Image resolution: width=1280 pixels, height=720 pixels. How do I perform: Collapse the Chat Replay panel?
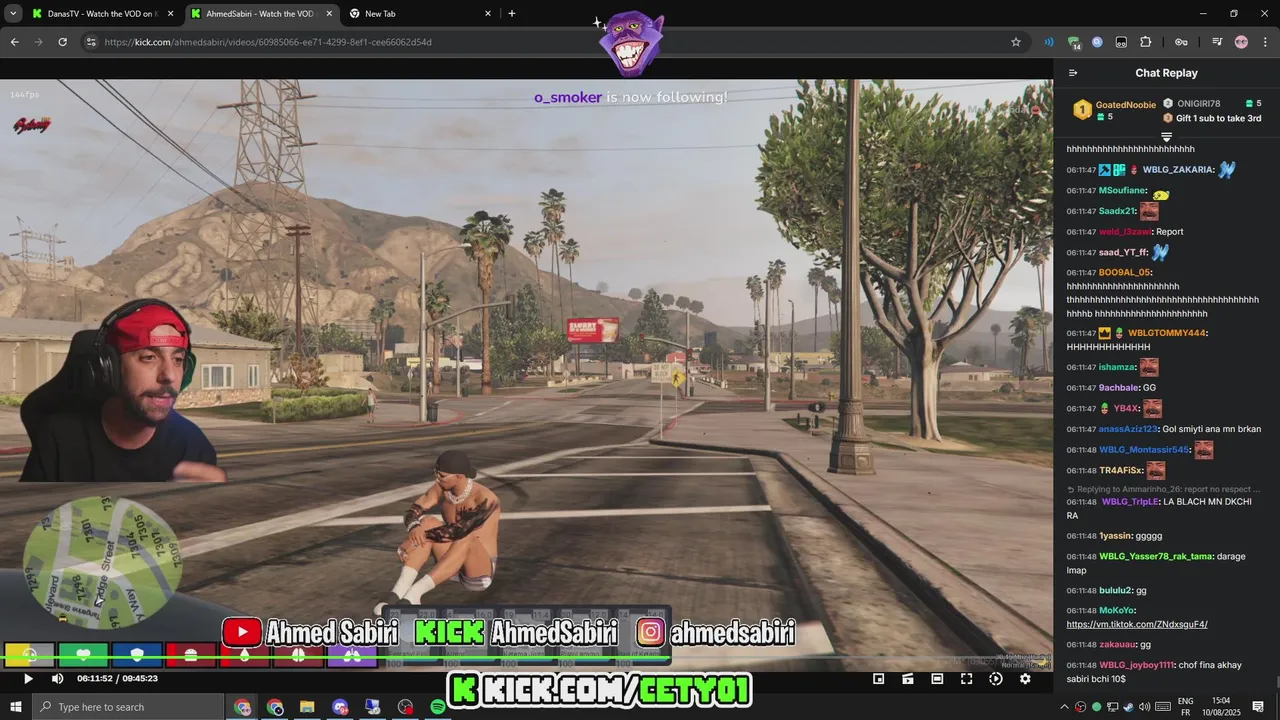tap(1073, 73)
